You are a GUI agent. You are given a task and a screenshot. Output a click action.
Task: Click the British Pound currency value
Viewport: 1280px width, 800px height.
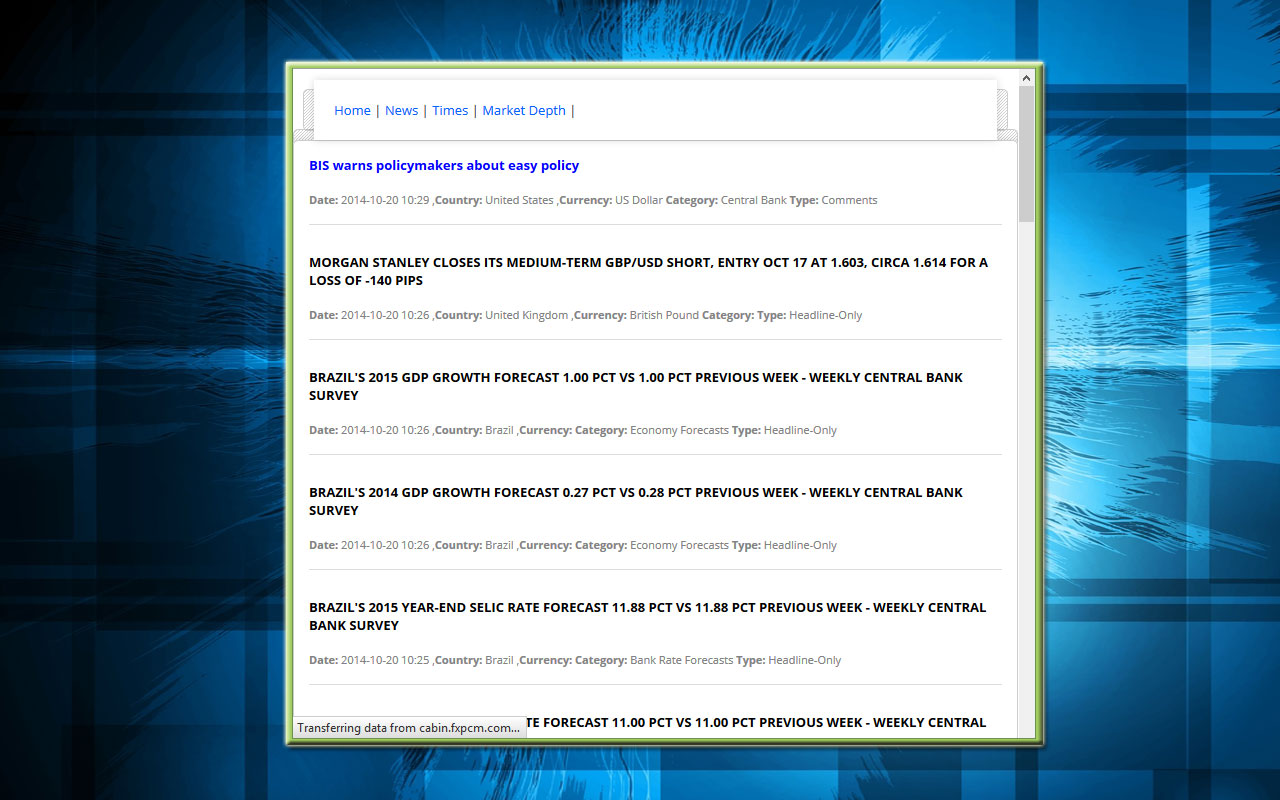[x=664, y=316]
